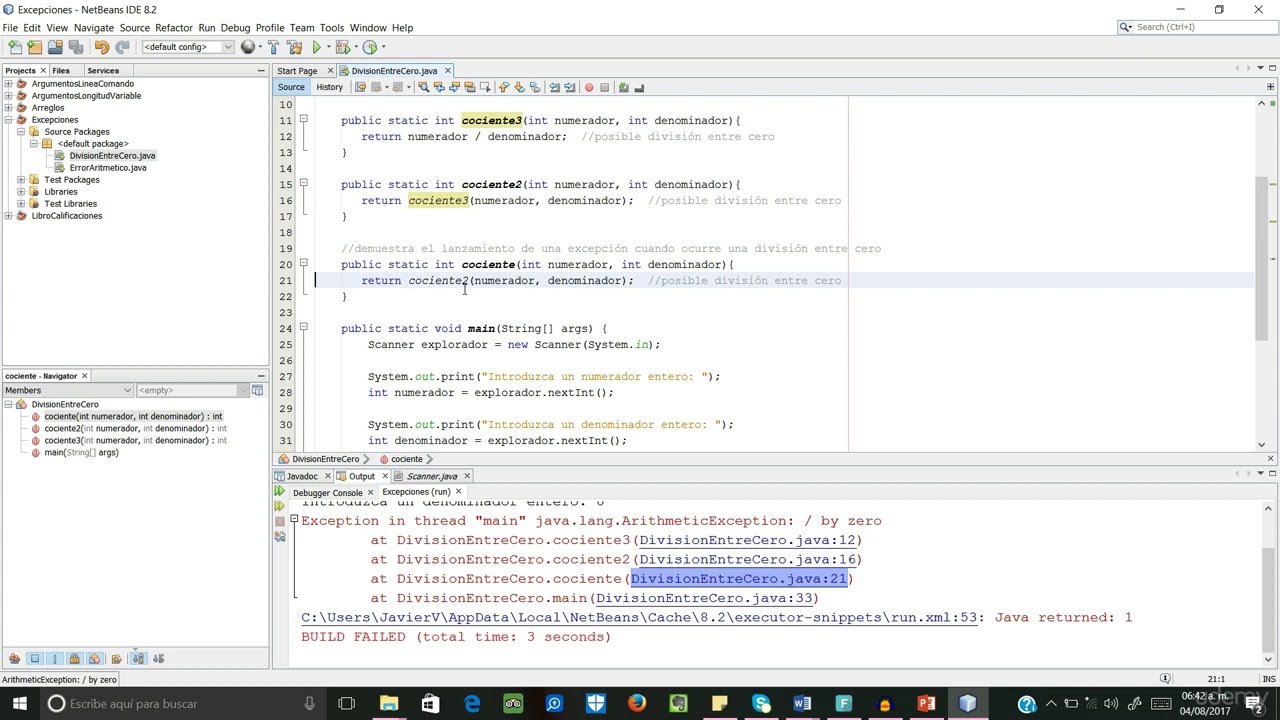
Task: Expand the Arreglos project node
Action: [8, 108]
